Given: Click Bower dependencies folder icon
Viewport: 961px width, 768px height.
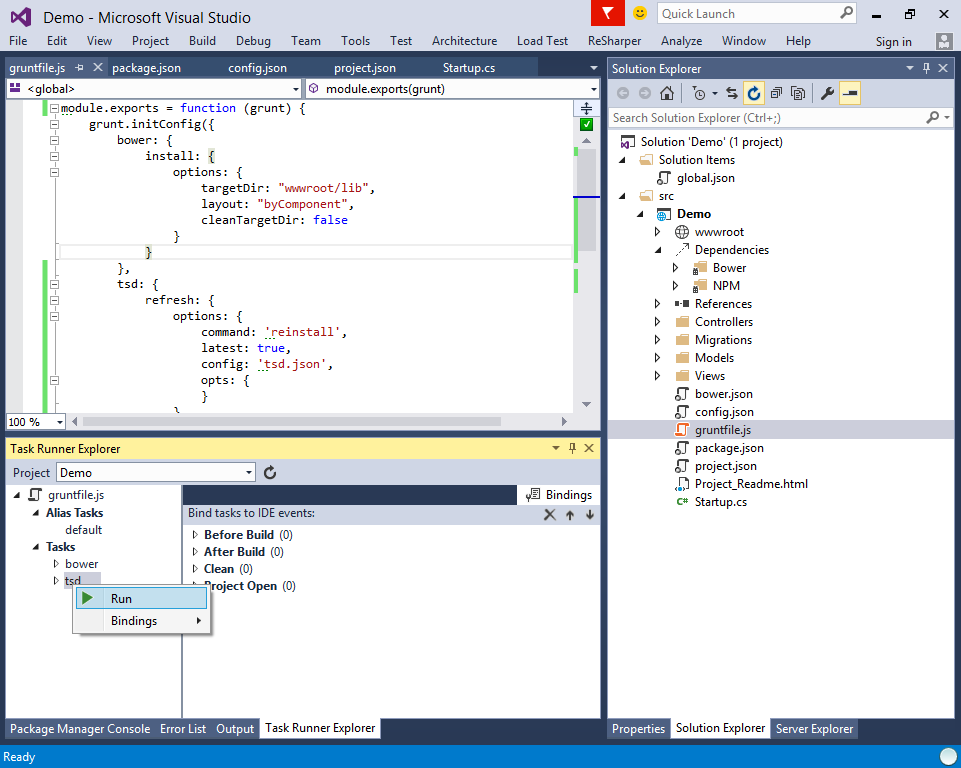Looking at the screenshot, I should click(699, 268).
